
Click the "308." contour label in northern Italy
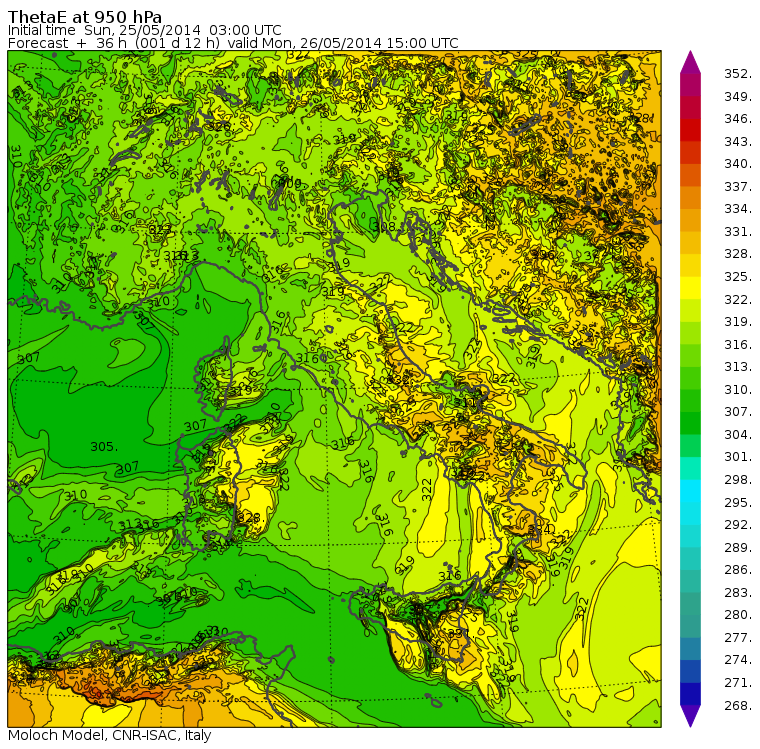385,227
